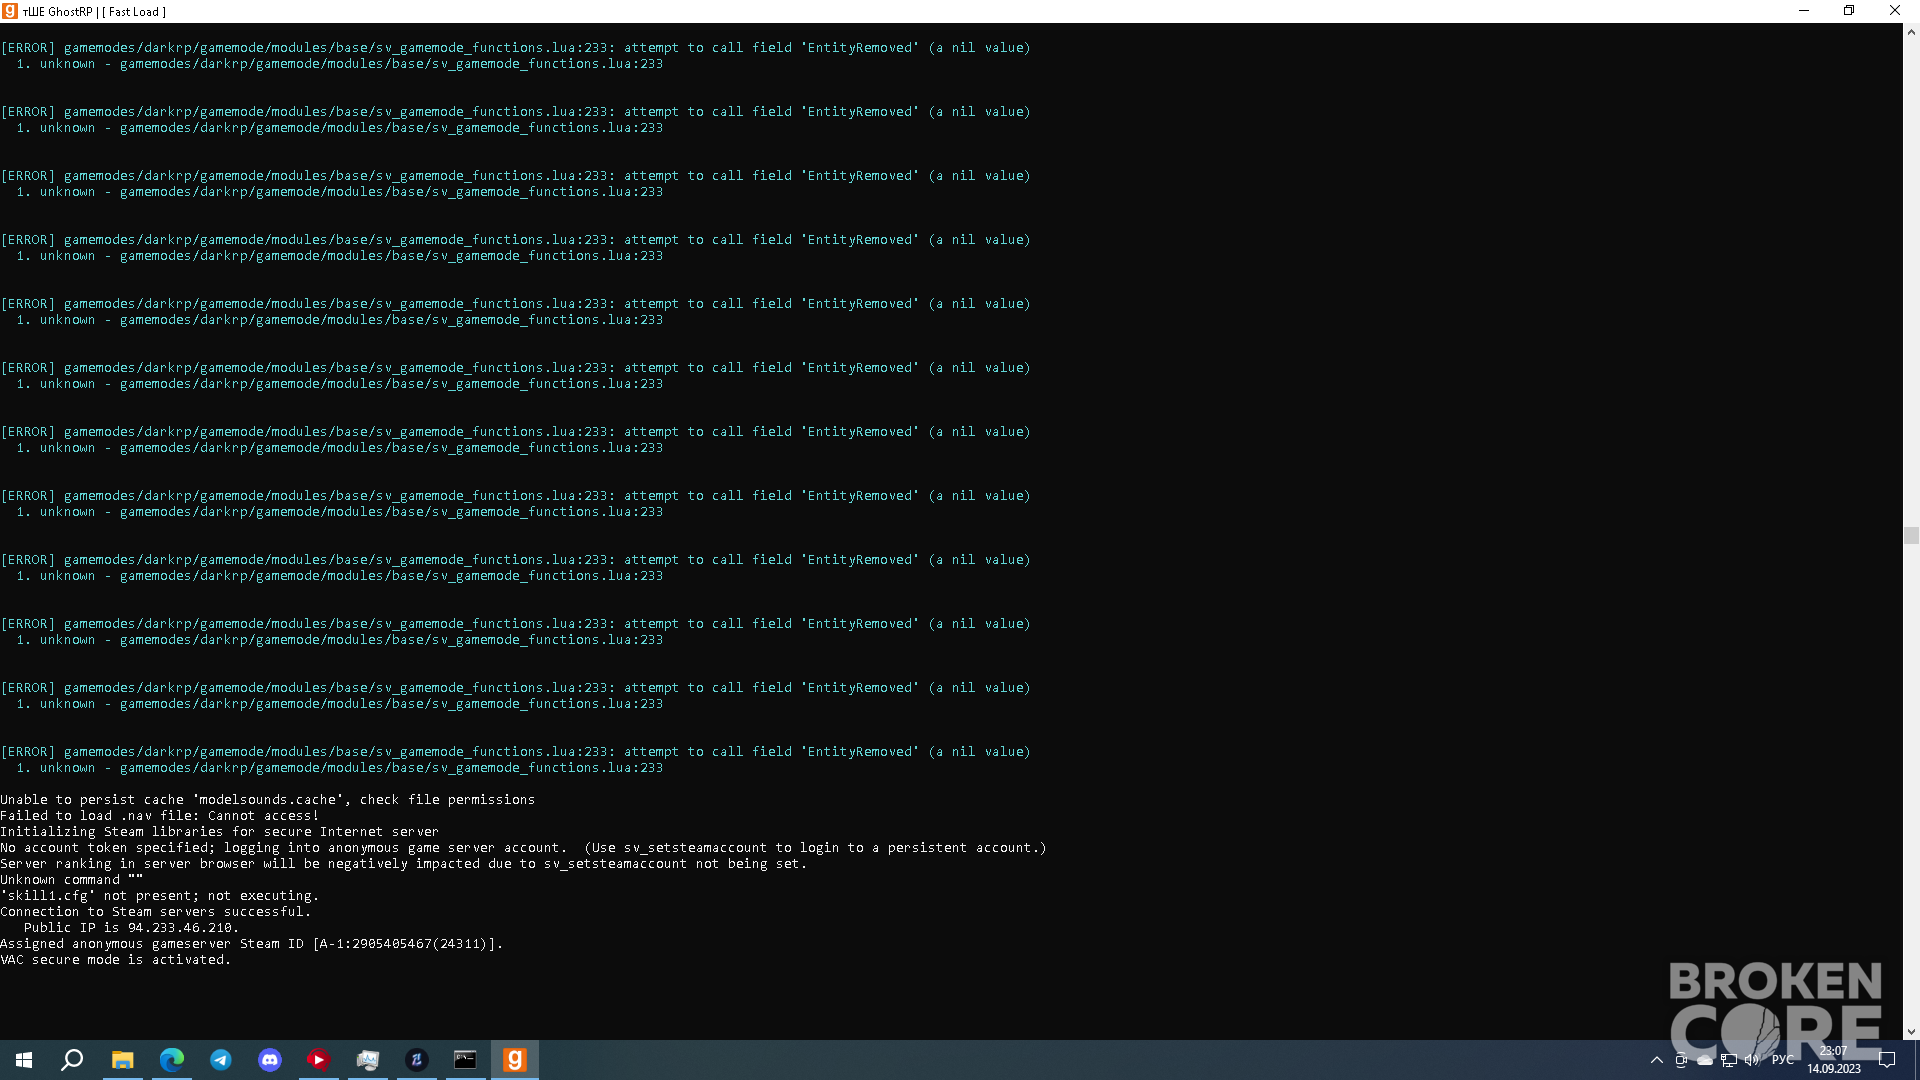Screen dimensions: 1920x1080
Task: Click the 'Failed to load .nav file' line
Action: click(160, 816)
